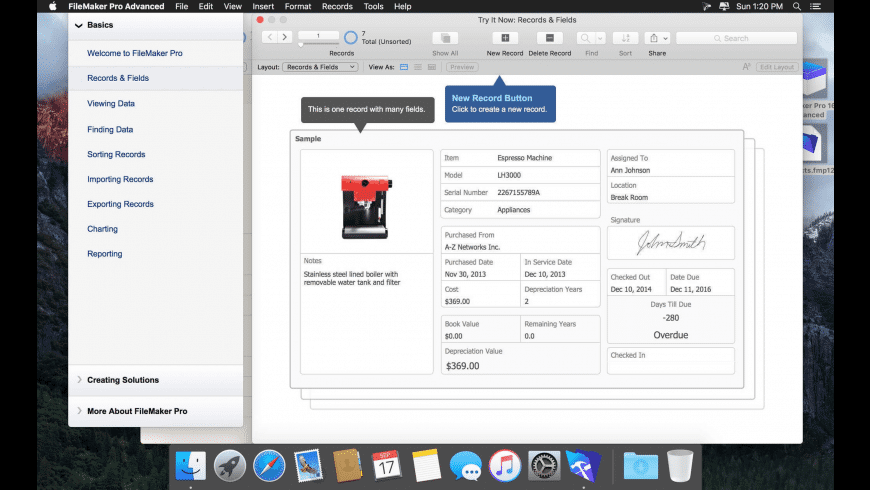Select the Records & Fields topic
This screenshot has width=870, height=490.
[x=118, y=78]
